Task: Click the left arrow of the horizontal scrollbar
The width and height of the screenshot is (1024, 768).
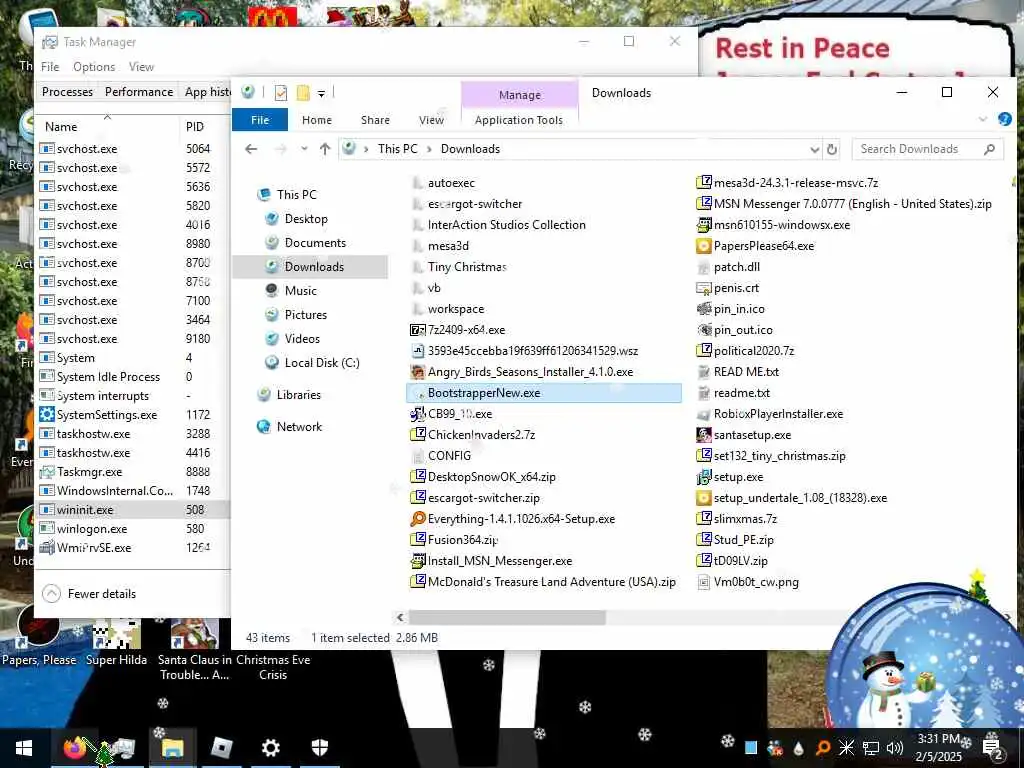Action: (400, 617)
